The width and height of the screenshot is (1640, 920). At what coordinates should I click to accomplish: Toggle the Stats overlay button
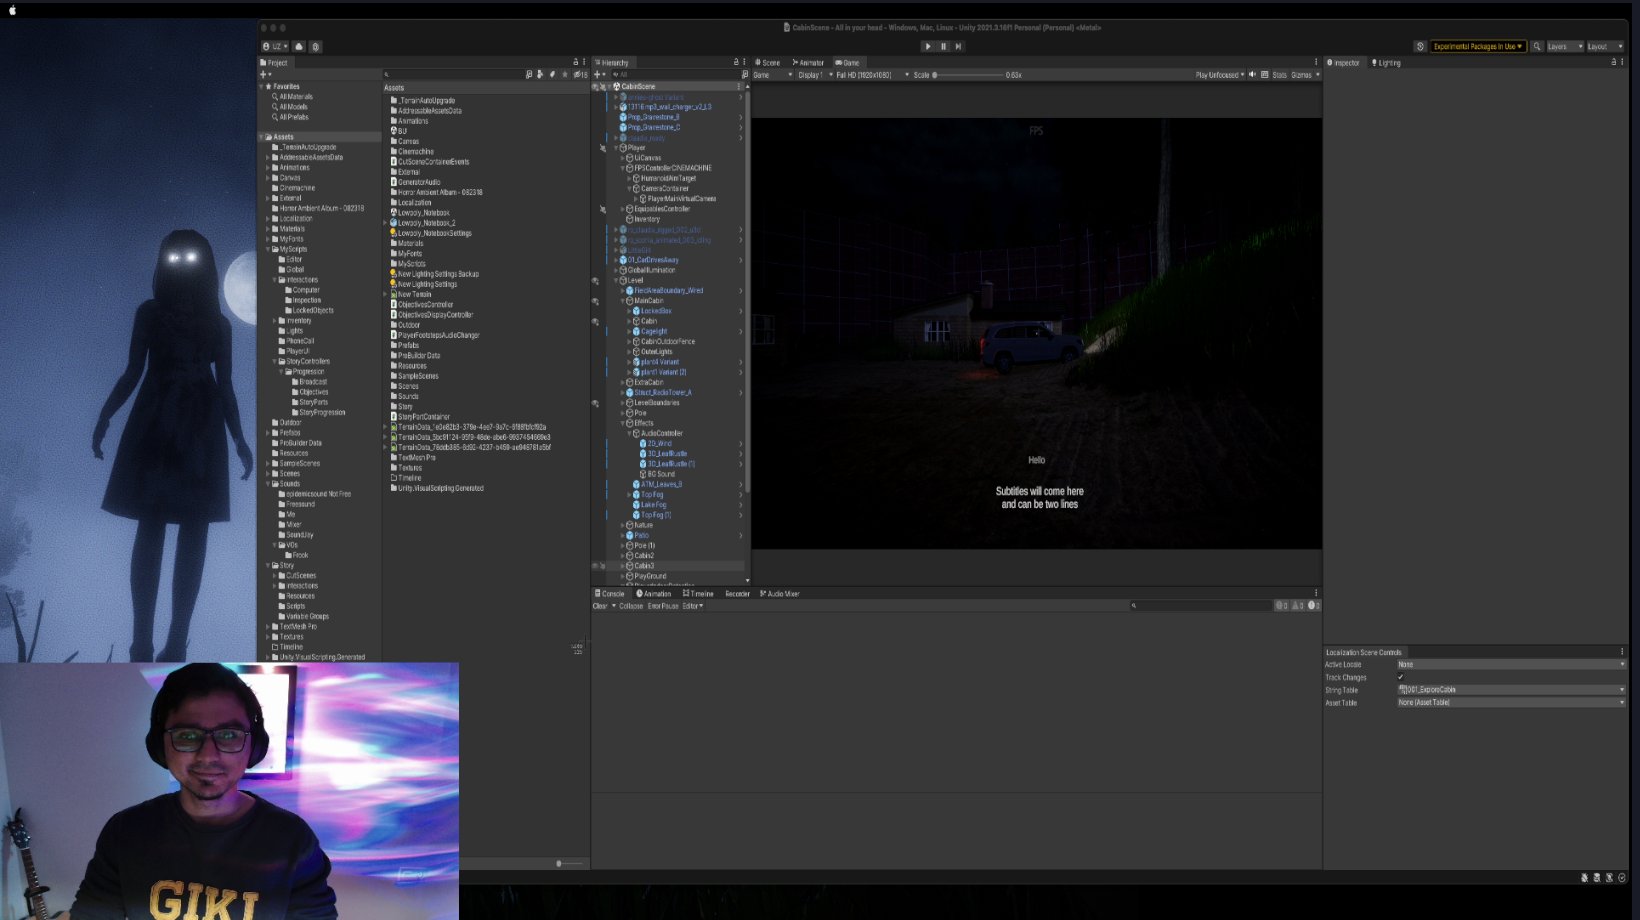click(x=1279, y=74)
